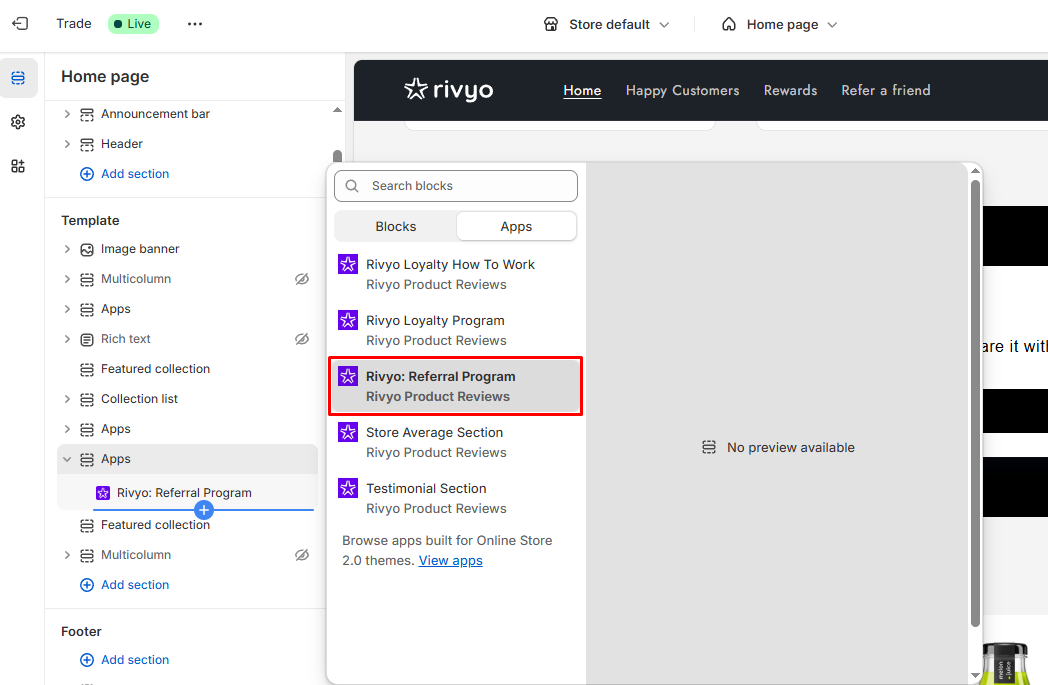
Task: Click the magnifier icon in Search blocks
Action: pyautogui.click(x=352, y=186)
